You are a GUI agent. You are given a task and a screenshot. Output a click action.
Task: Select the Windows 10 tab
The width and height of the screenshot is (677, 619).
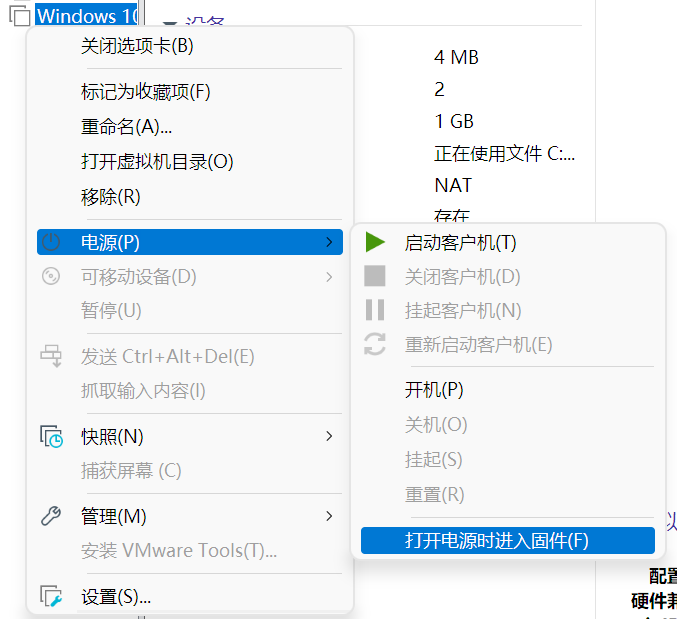click(x=86, y=16)
